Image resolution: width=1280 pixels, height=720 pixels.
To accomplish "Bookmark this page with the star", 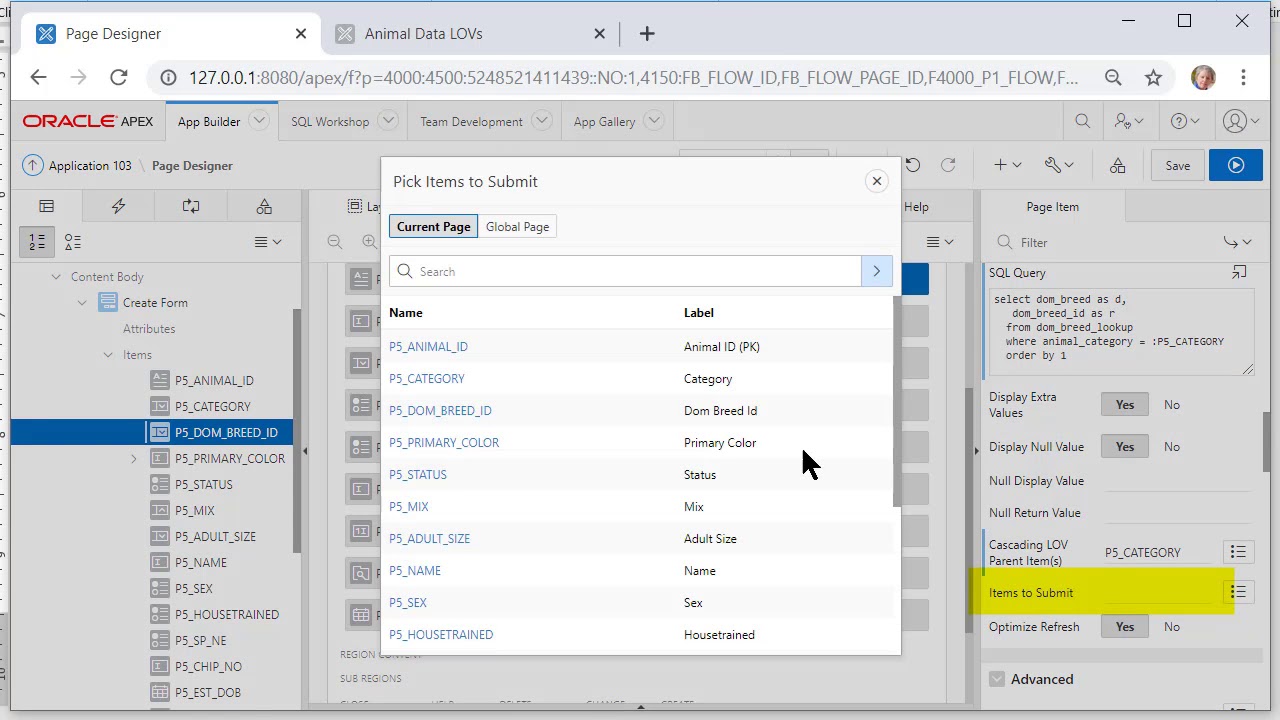I will 1153,77.
